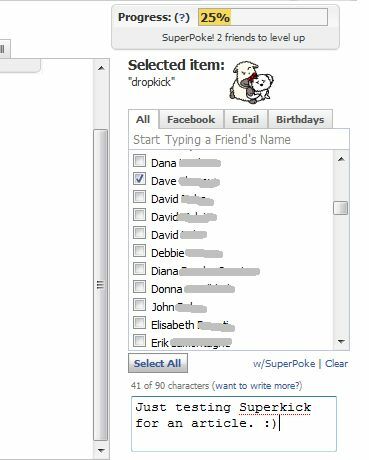Open the progress help question mark
Viewport: 369px width, 460px height.
click(182, 17)
